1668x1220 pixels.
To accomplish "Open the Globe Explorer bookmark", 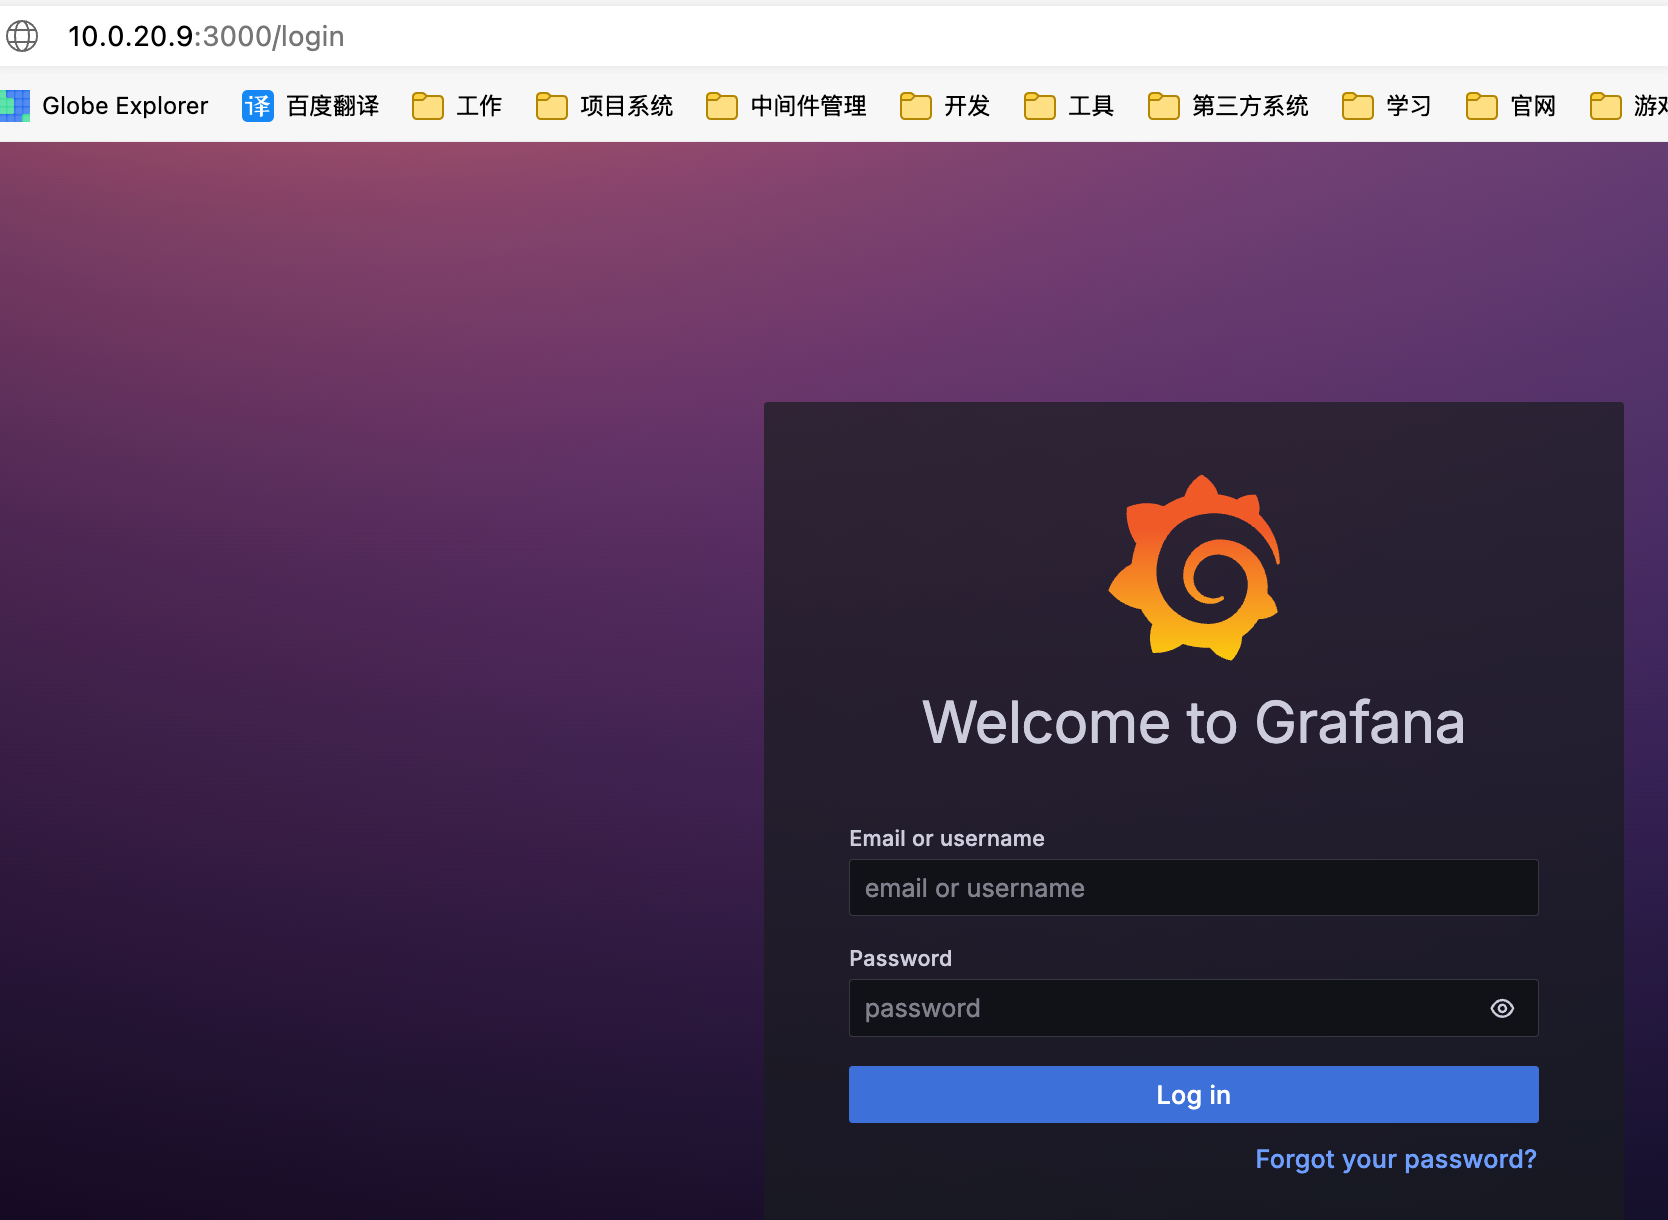I will coord(104,106).
